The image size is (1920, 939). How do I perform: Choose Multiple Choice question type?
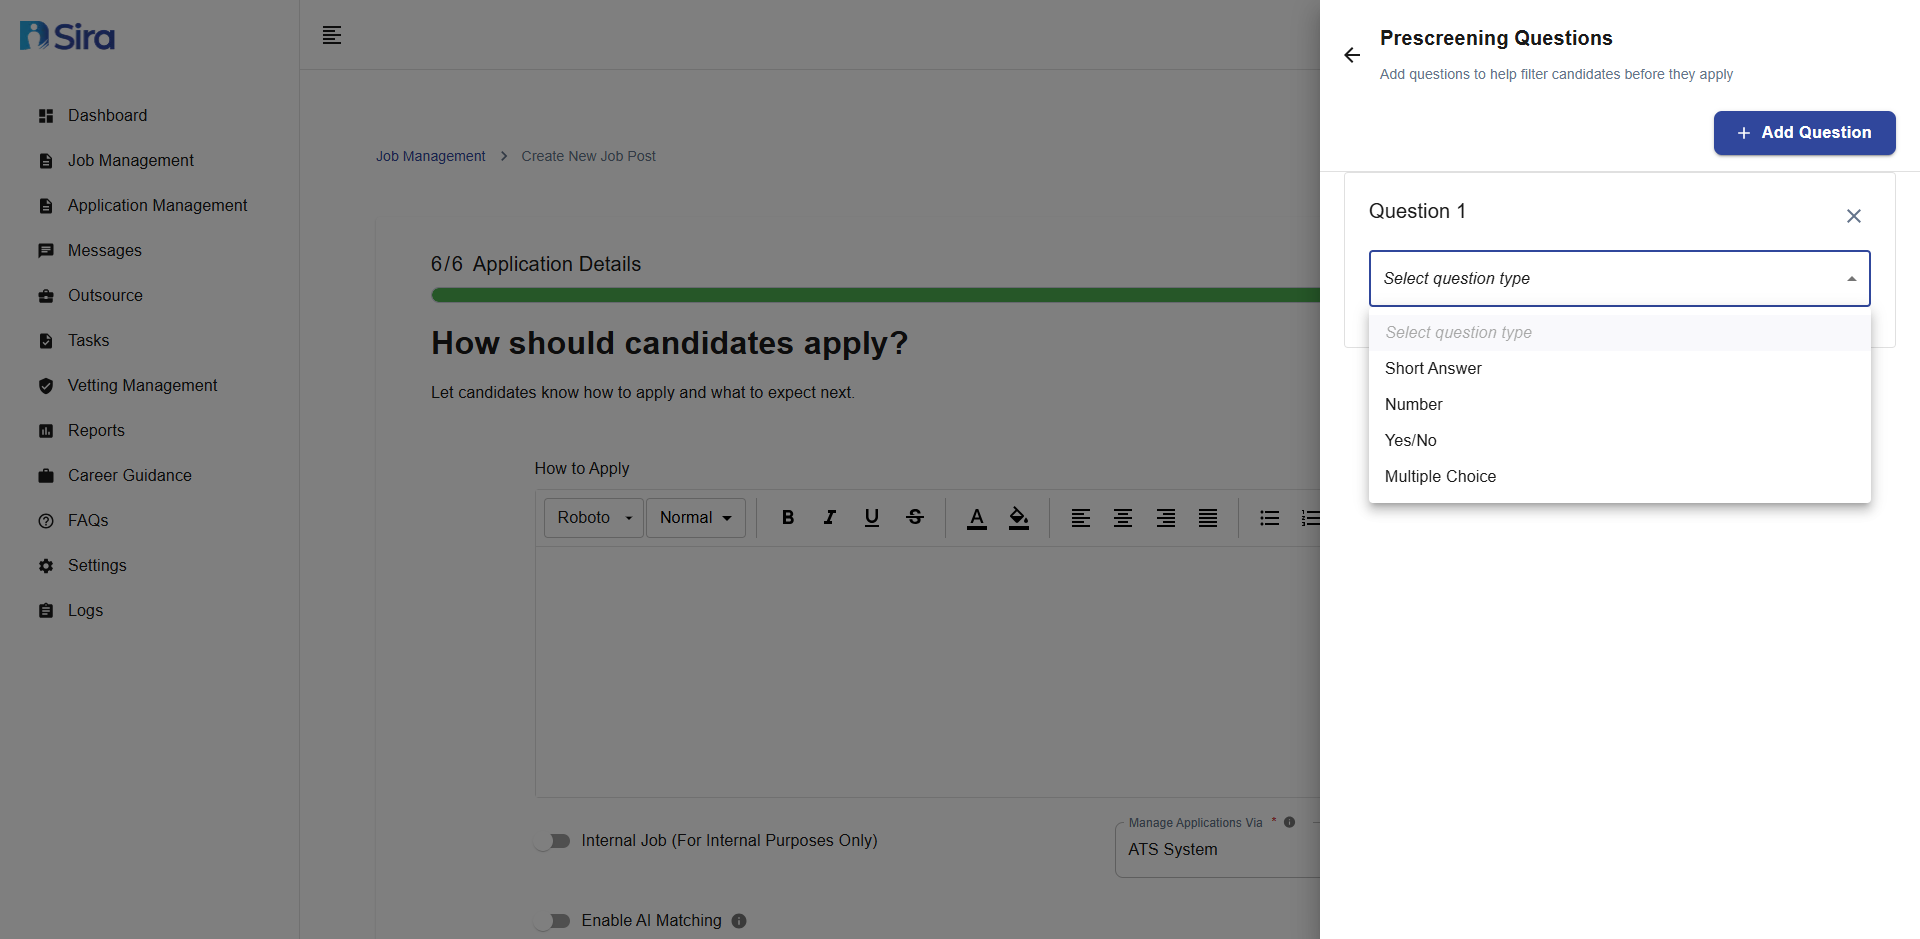pos(1440,477)
